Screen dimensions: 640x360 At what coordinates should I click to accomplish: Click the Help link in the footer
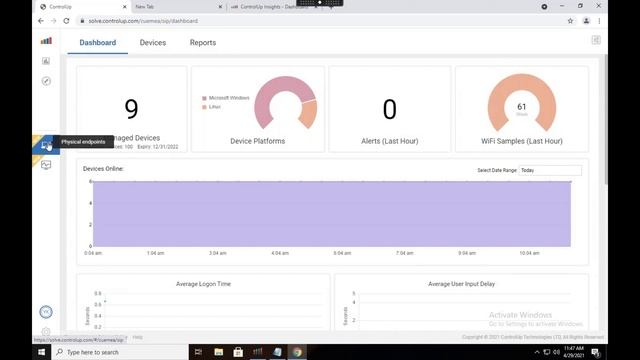pyautogui.click(x=138, y=337)
